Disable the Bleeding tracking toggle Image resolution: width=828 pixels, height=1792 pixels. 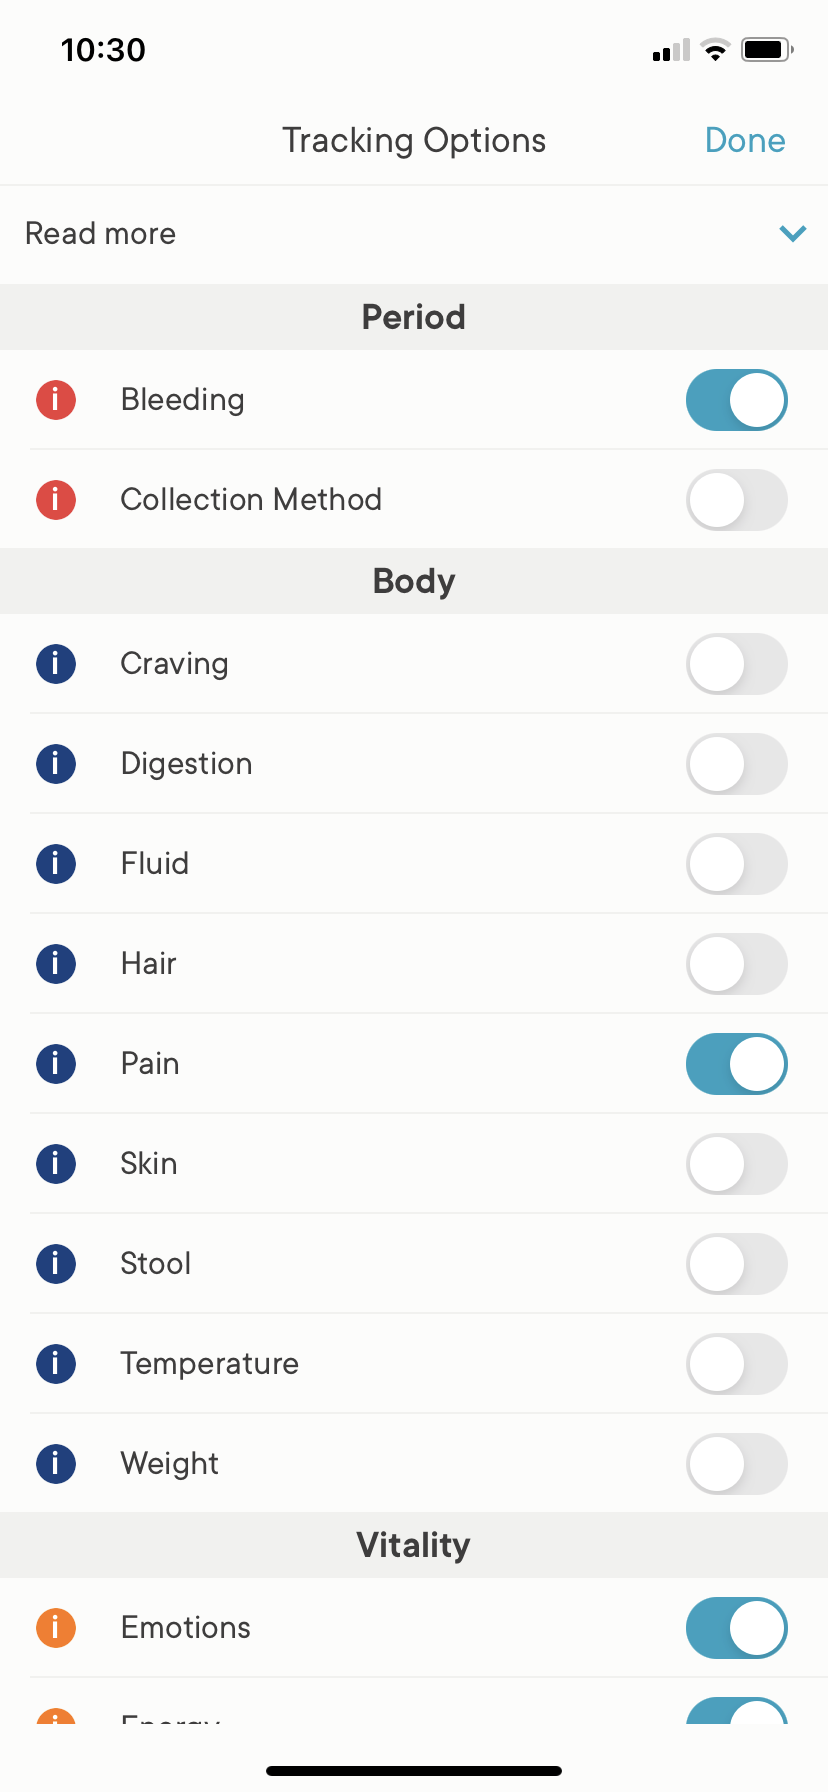(736, 400)
